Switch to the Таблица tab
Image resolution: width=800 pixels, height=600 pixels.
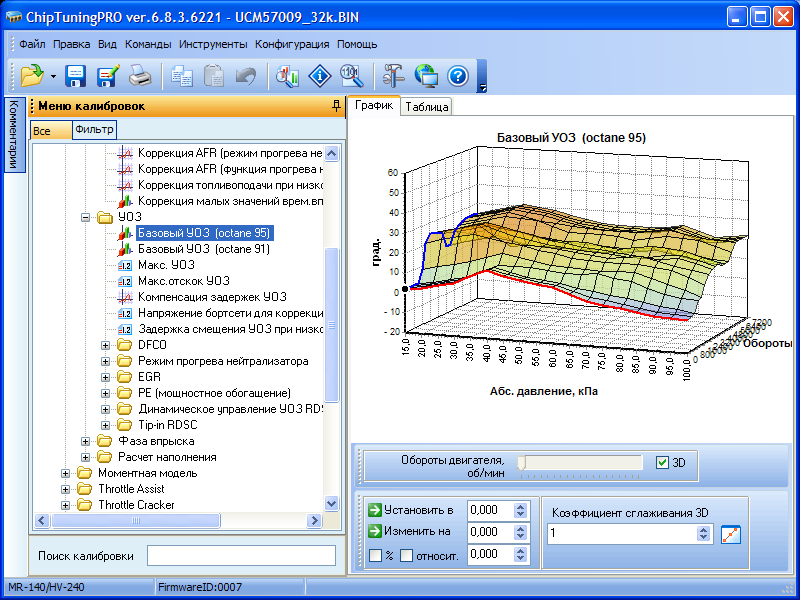426,107
